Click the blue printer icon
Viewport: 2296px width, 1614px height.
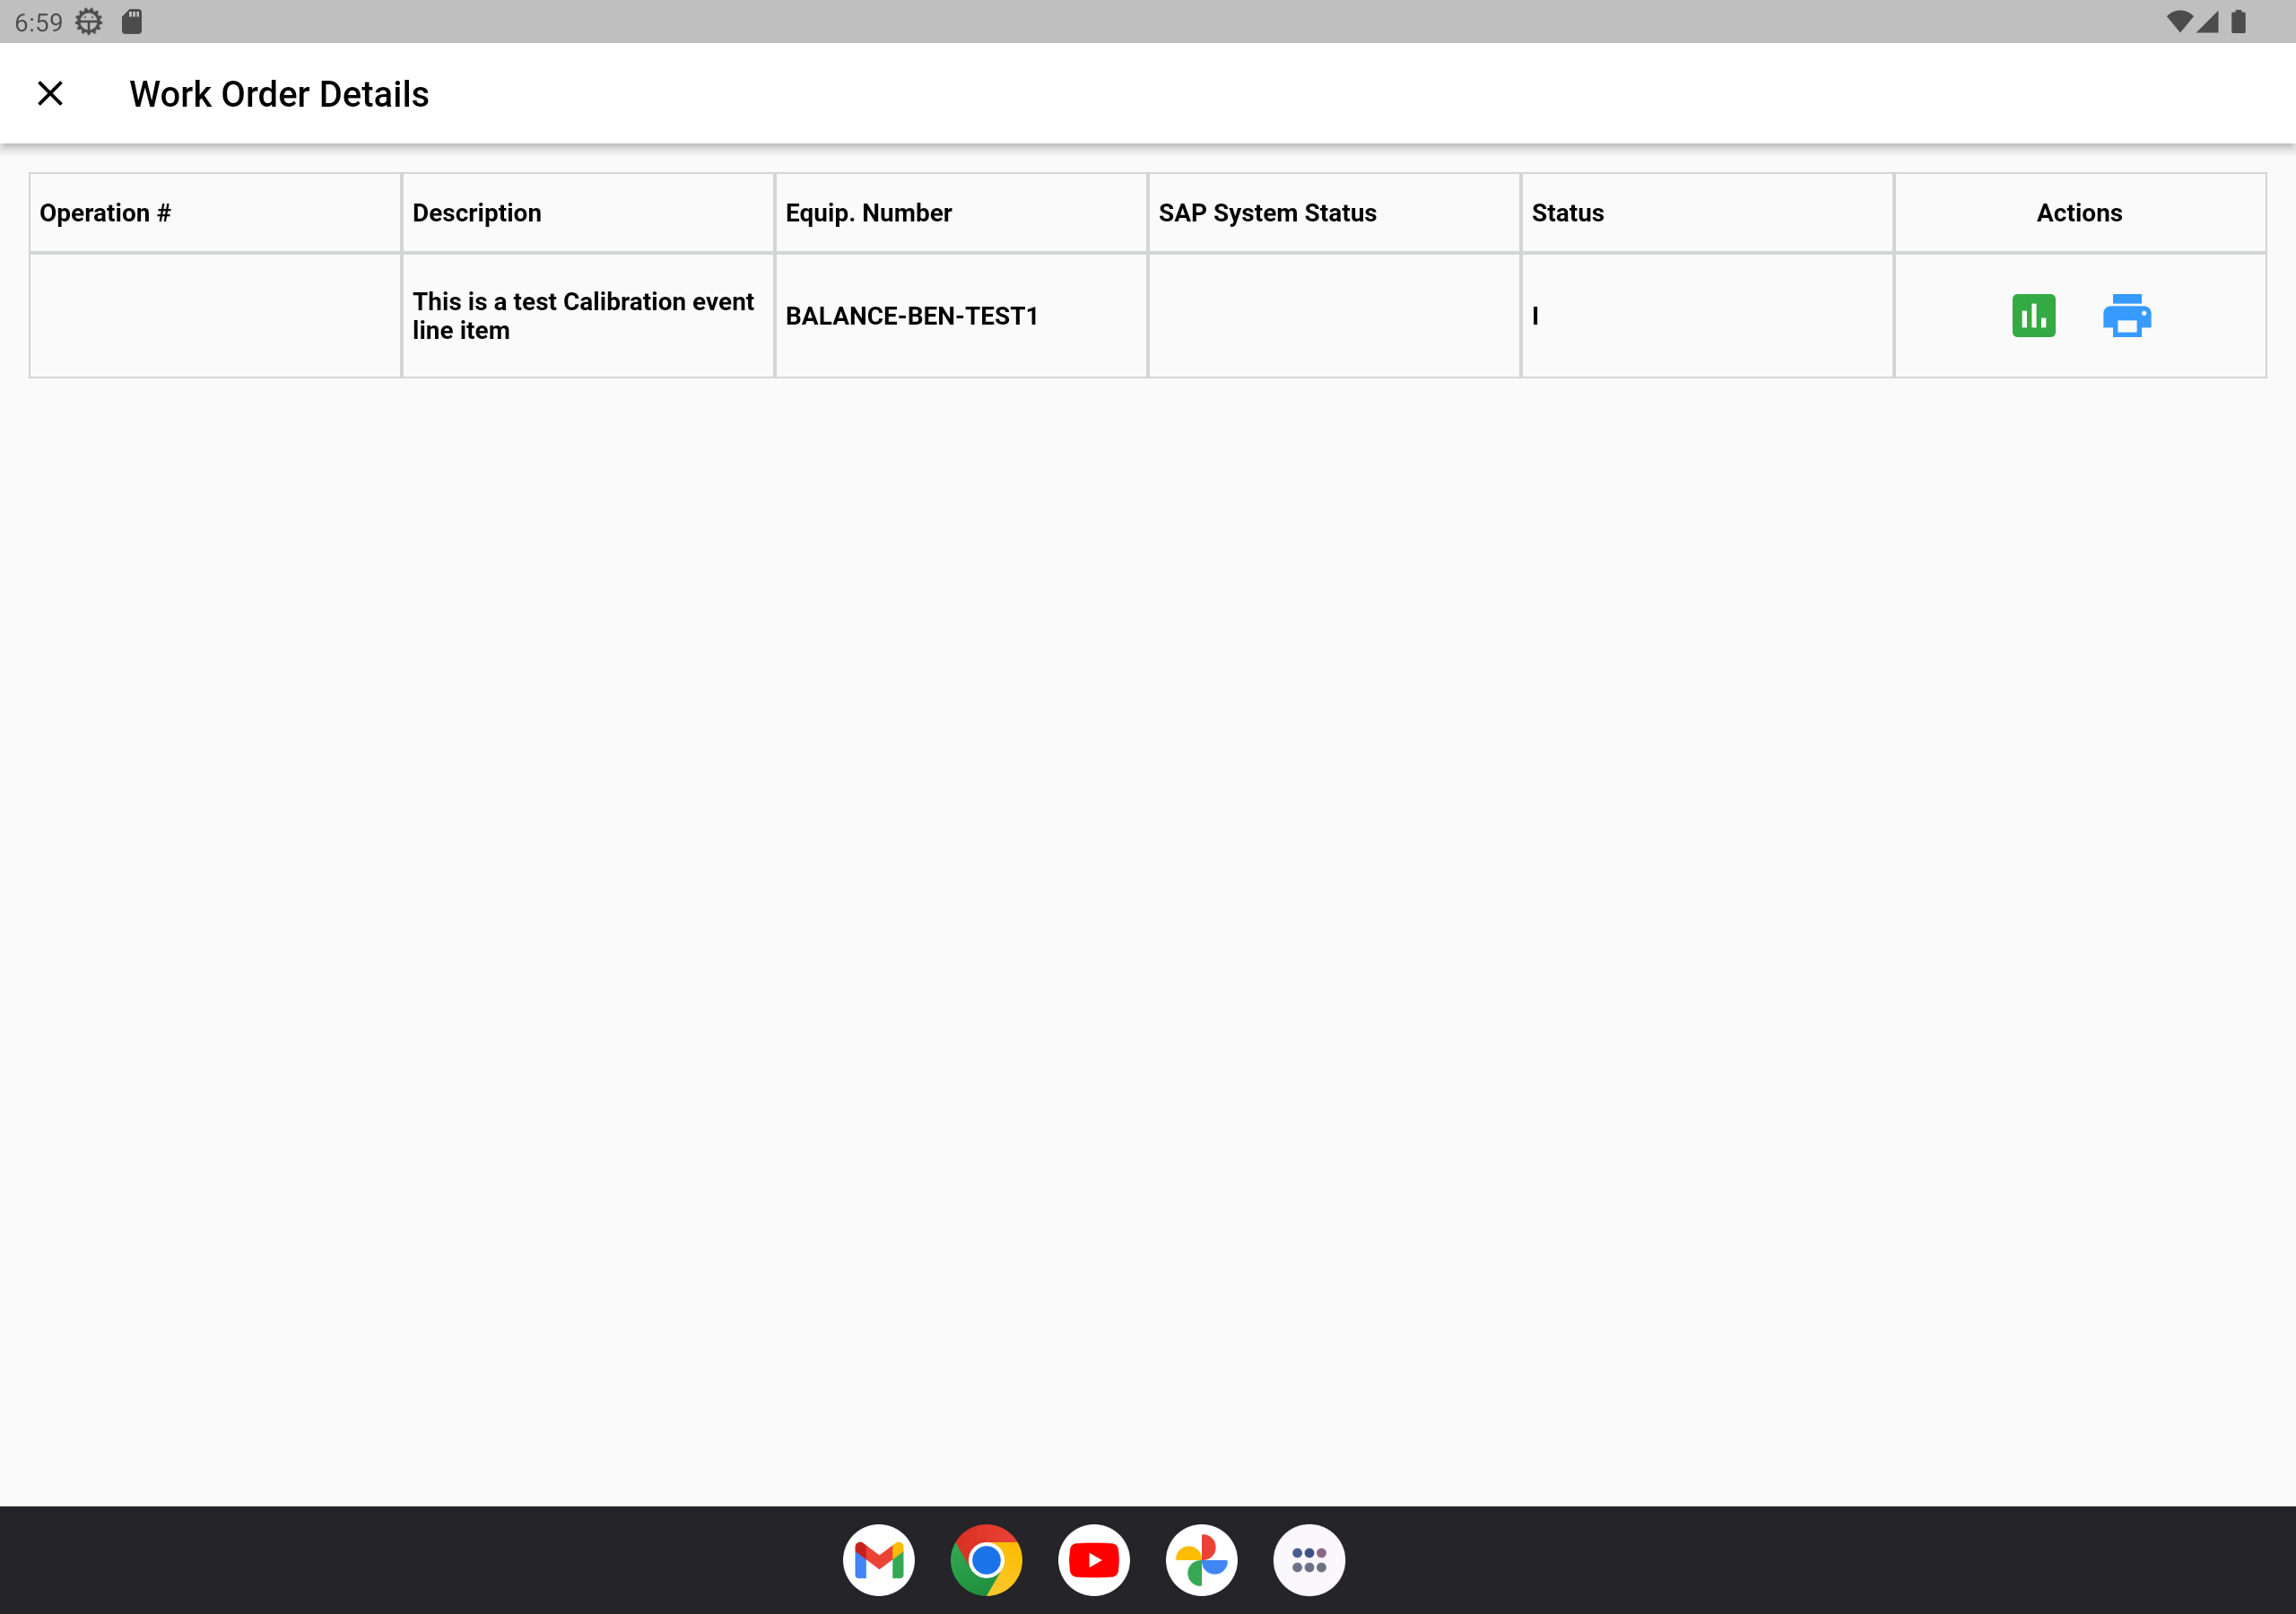point(2126,316)
